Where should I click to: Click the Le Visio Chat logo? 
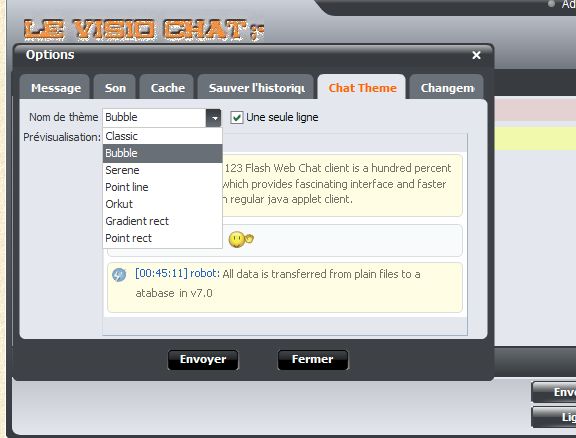click(x=143, y=29)
